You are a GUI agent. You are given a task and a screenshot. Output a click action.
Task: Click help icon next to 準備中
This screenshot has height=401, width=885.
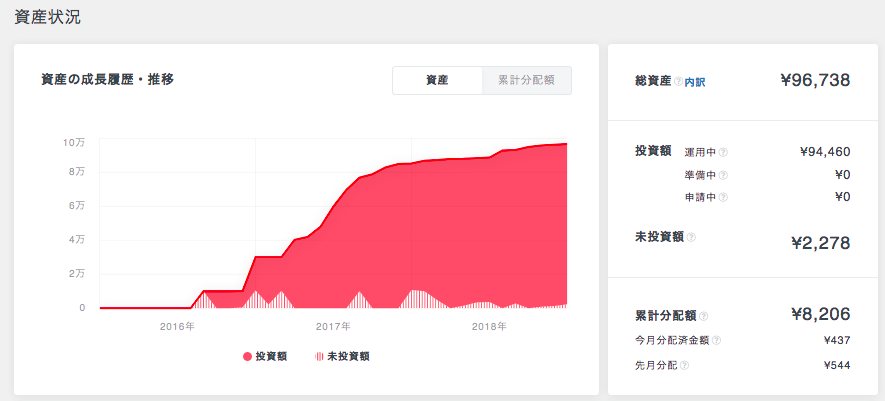(723, 175)
